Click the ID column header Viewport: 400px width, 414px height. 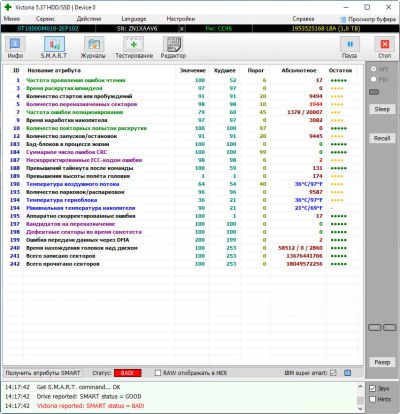16,70
